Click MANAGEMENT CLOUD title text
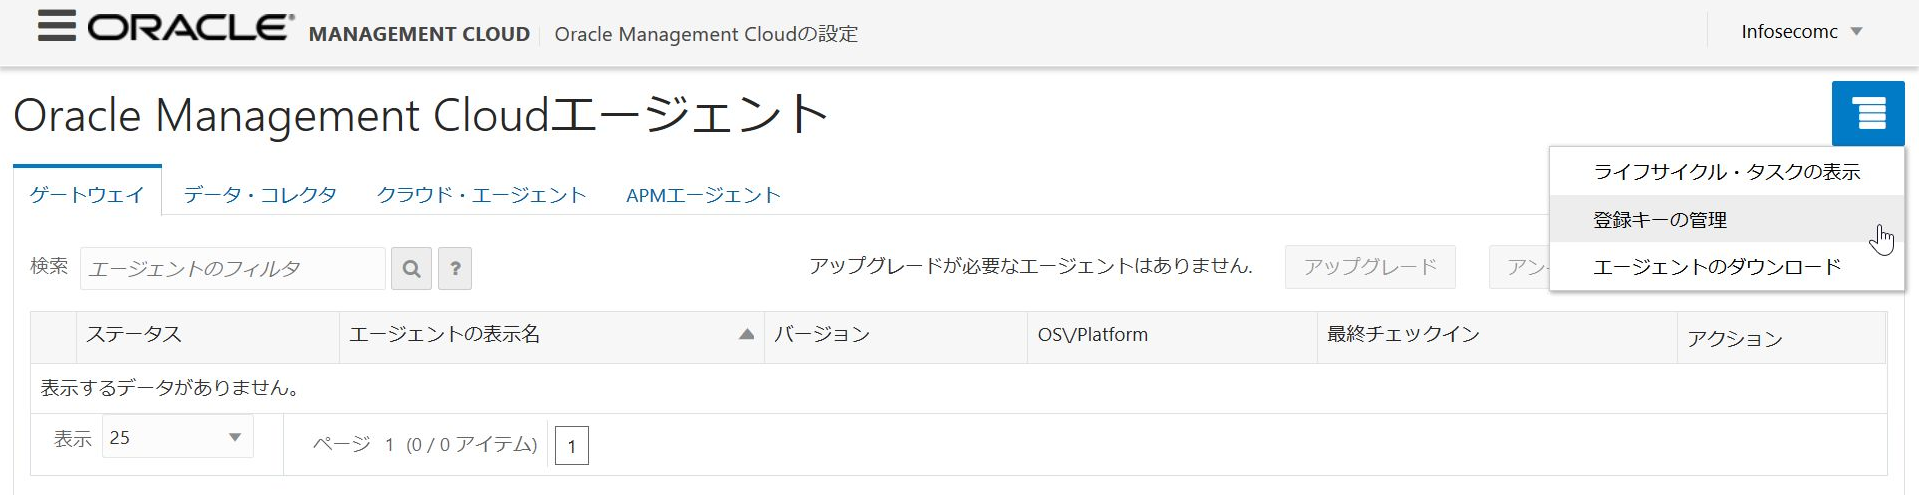The width and height of the screenshot is (1919, 495). point(419,34)
